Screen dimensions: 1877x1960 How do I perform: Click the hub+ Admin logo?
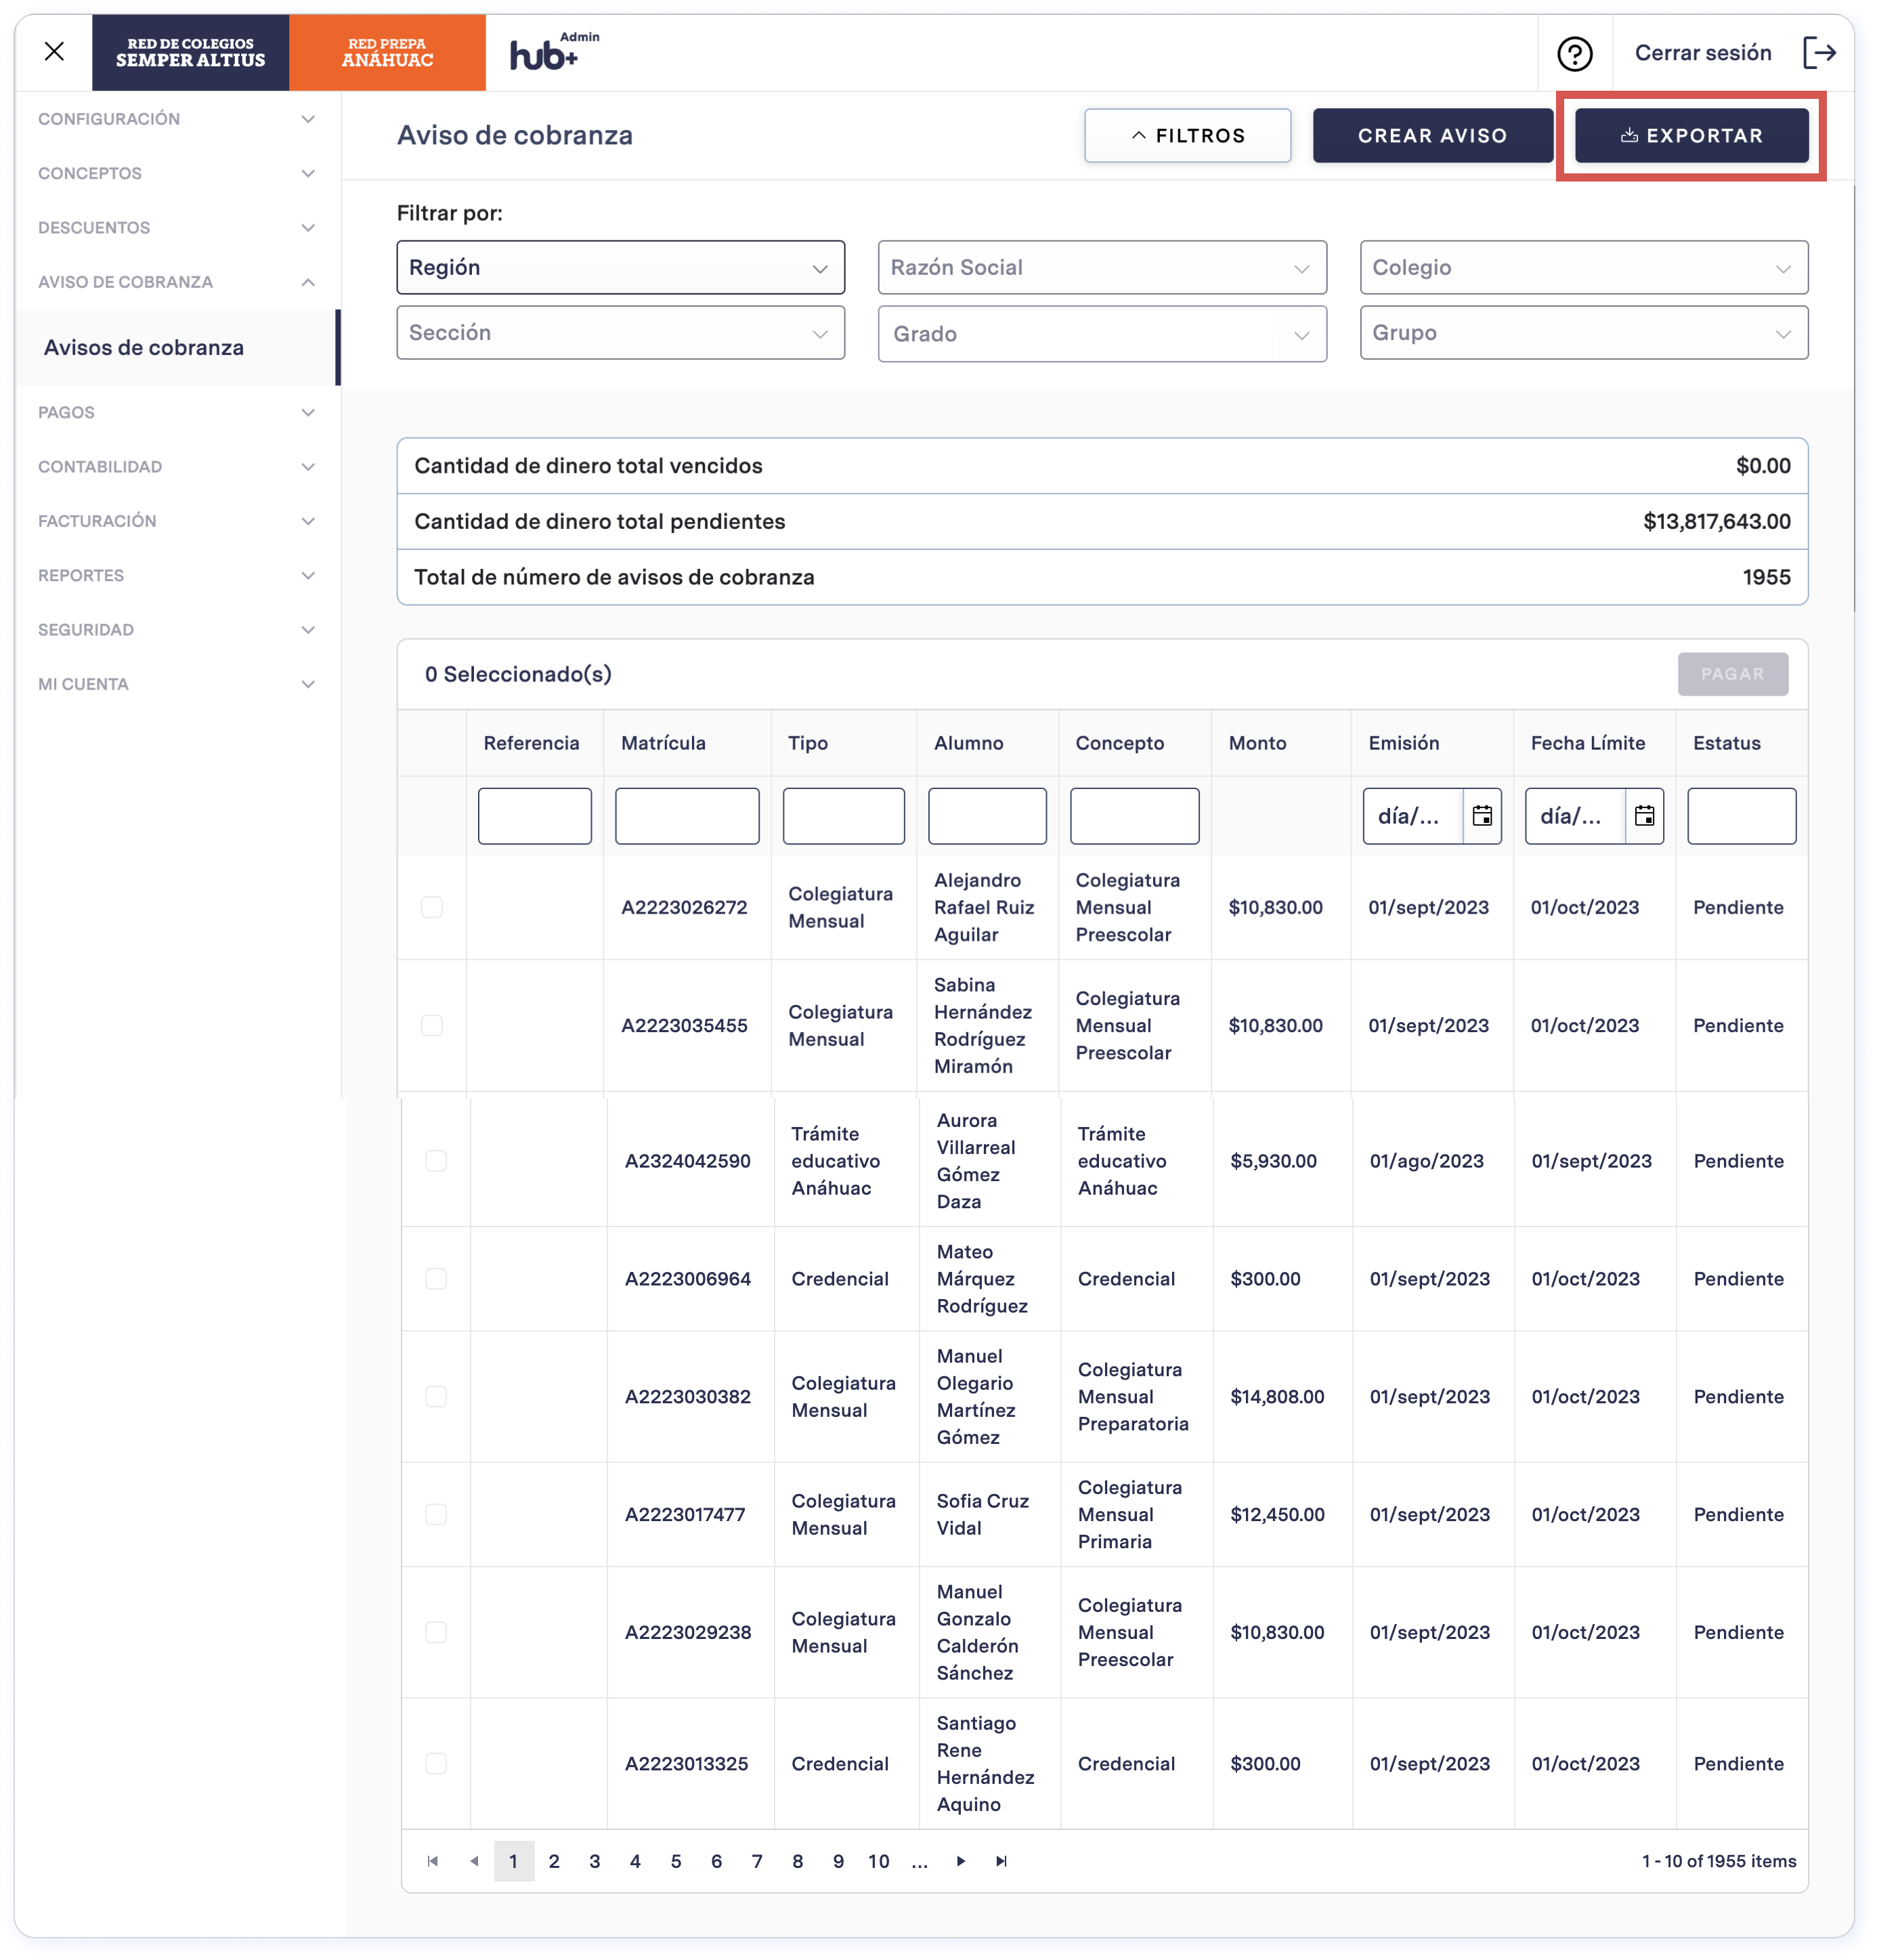point(554,51)
